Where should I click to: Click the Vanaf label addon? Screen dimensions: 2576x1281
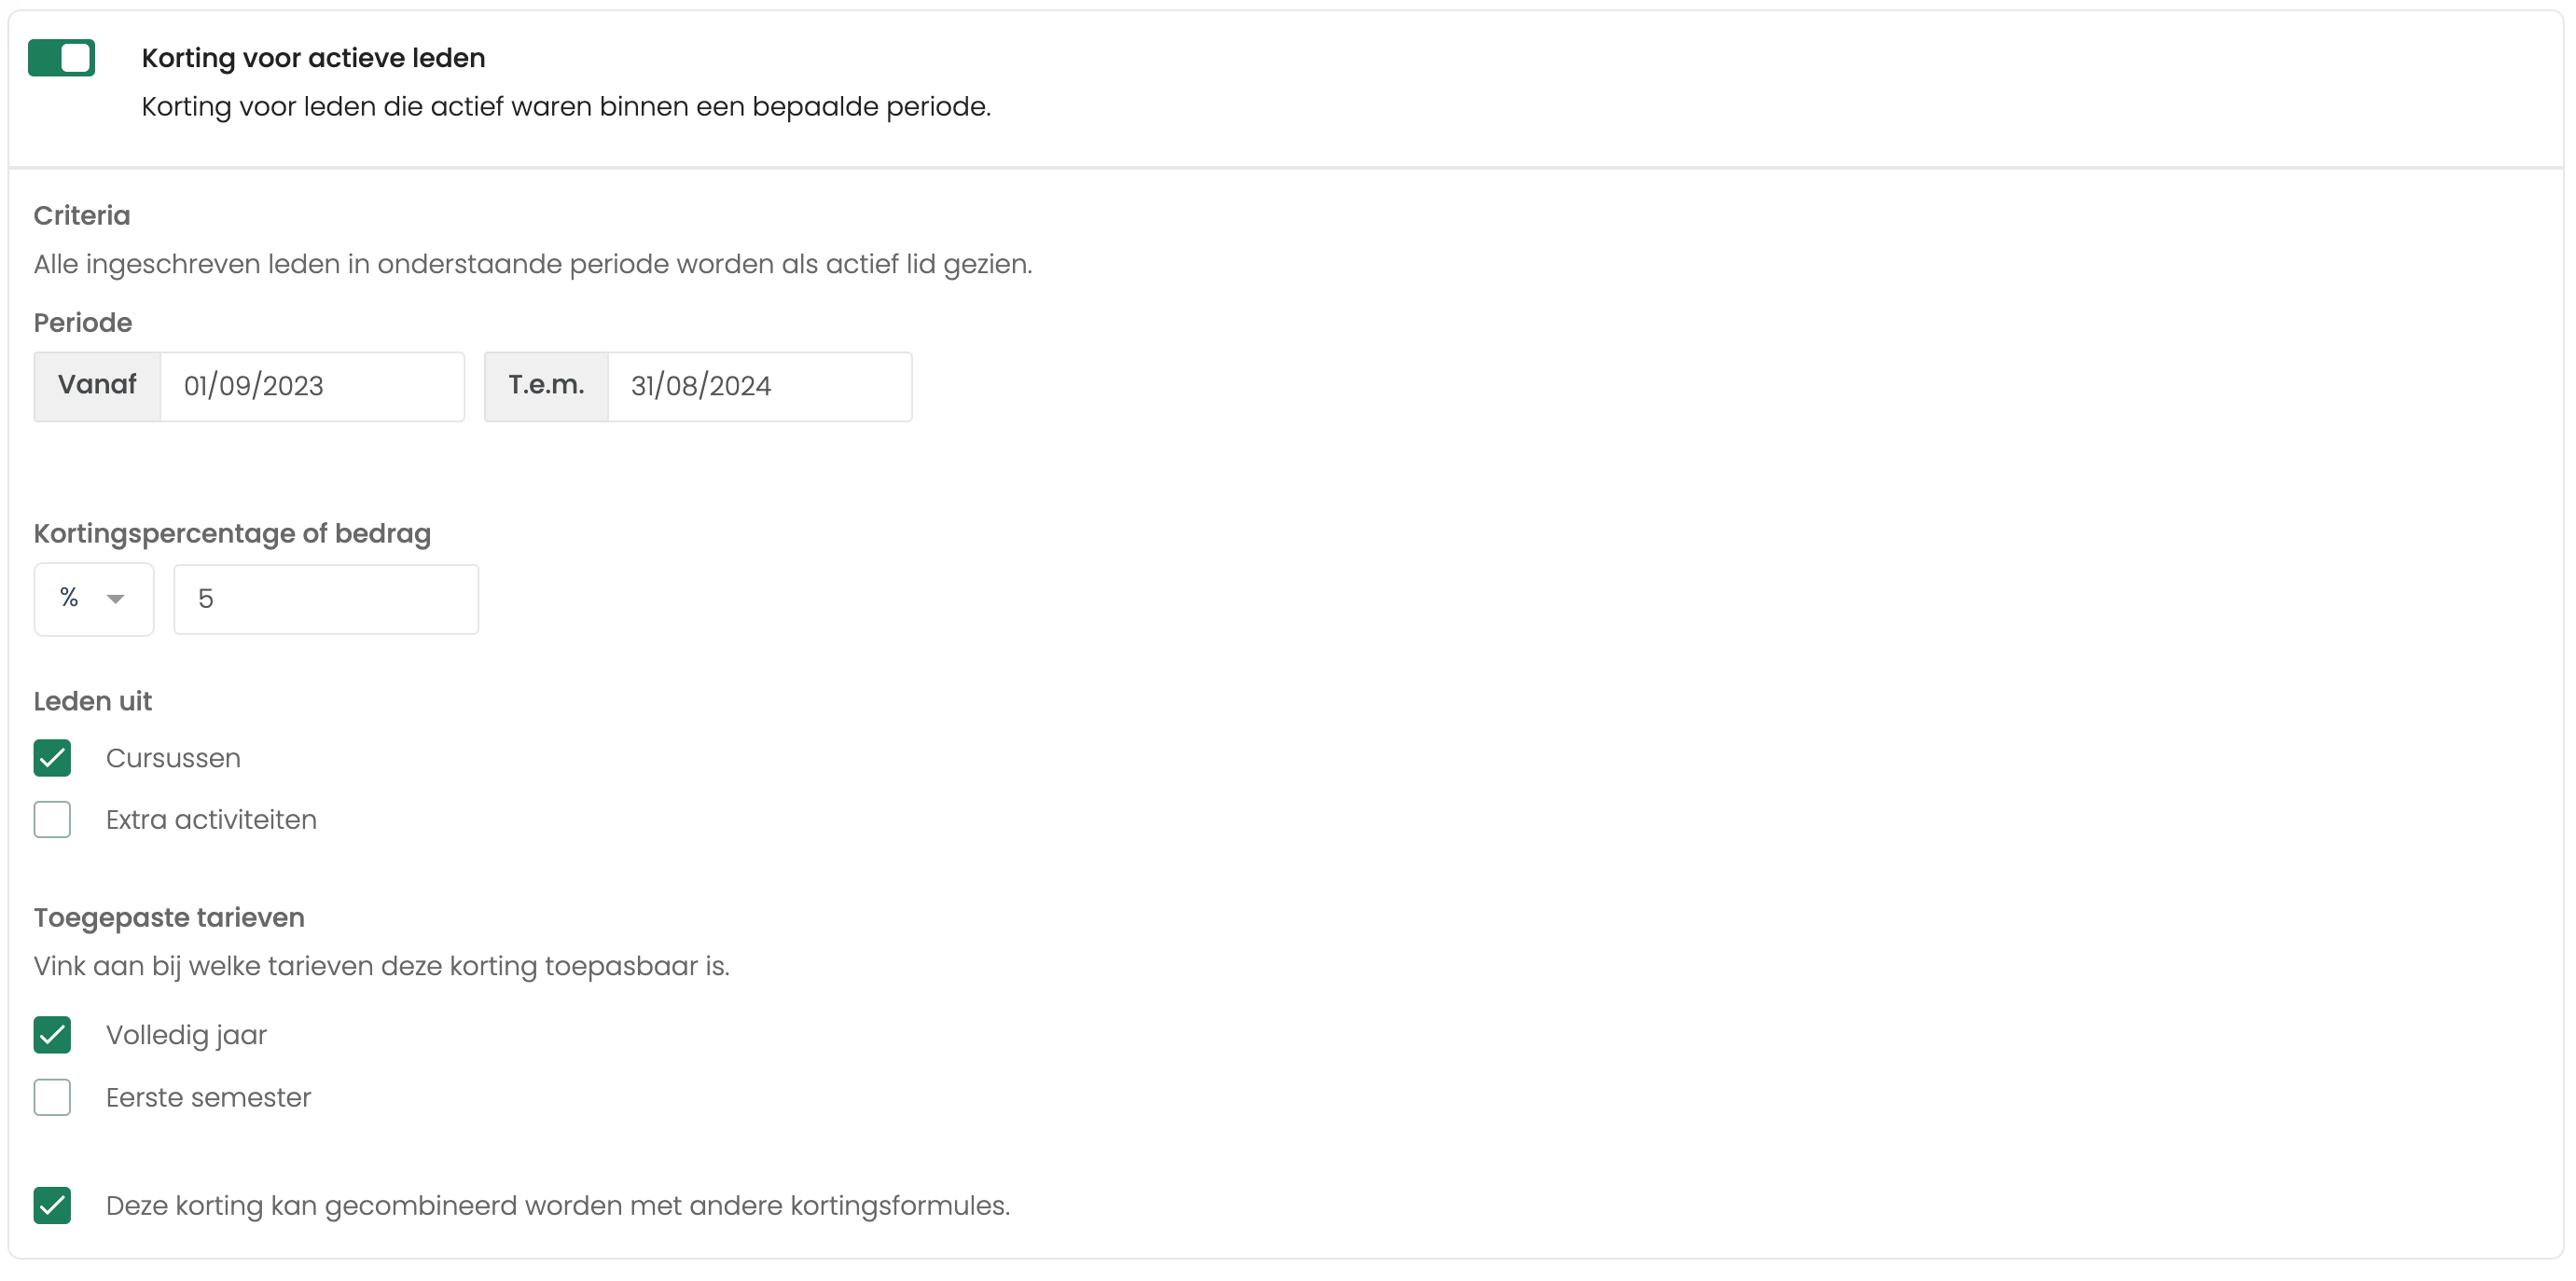(97, 386)
